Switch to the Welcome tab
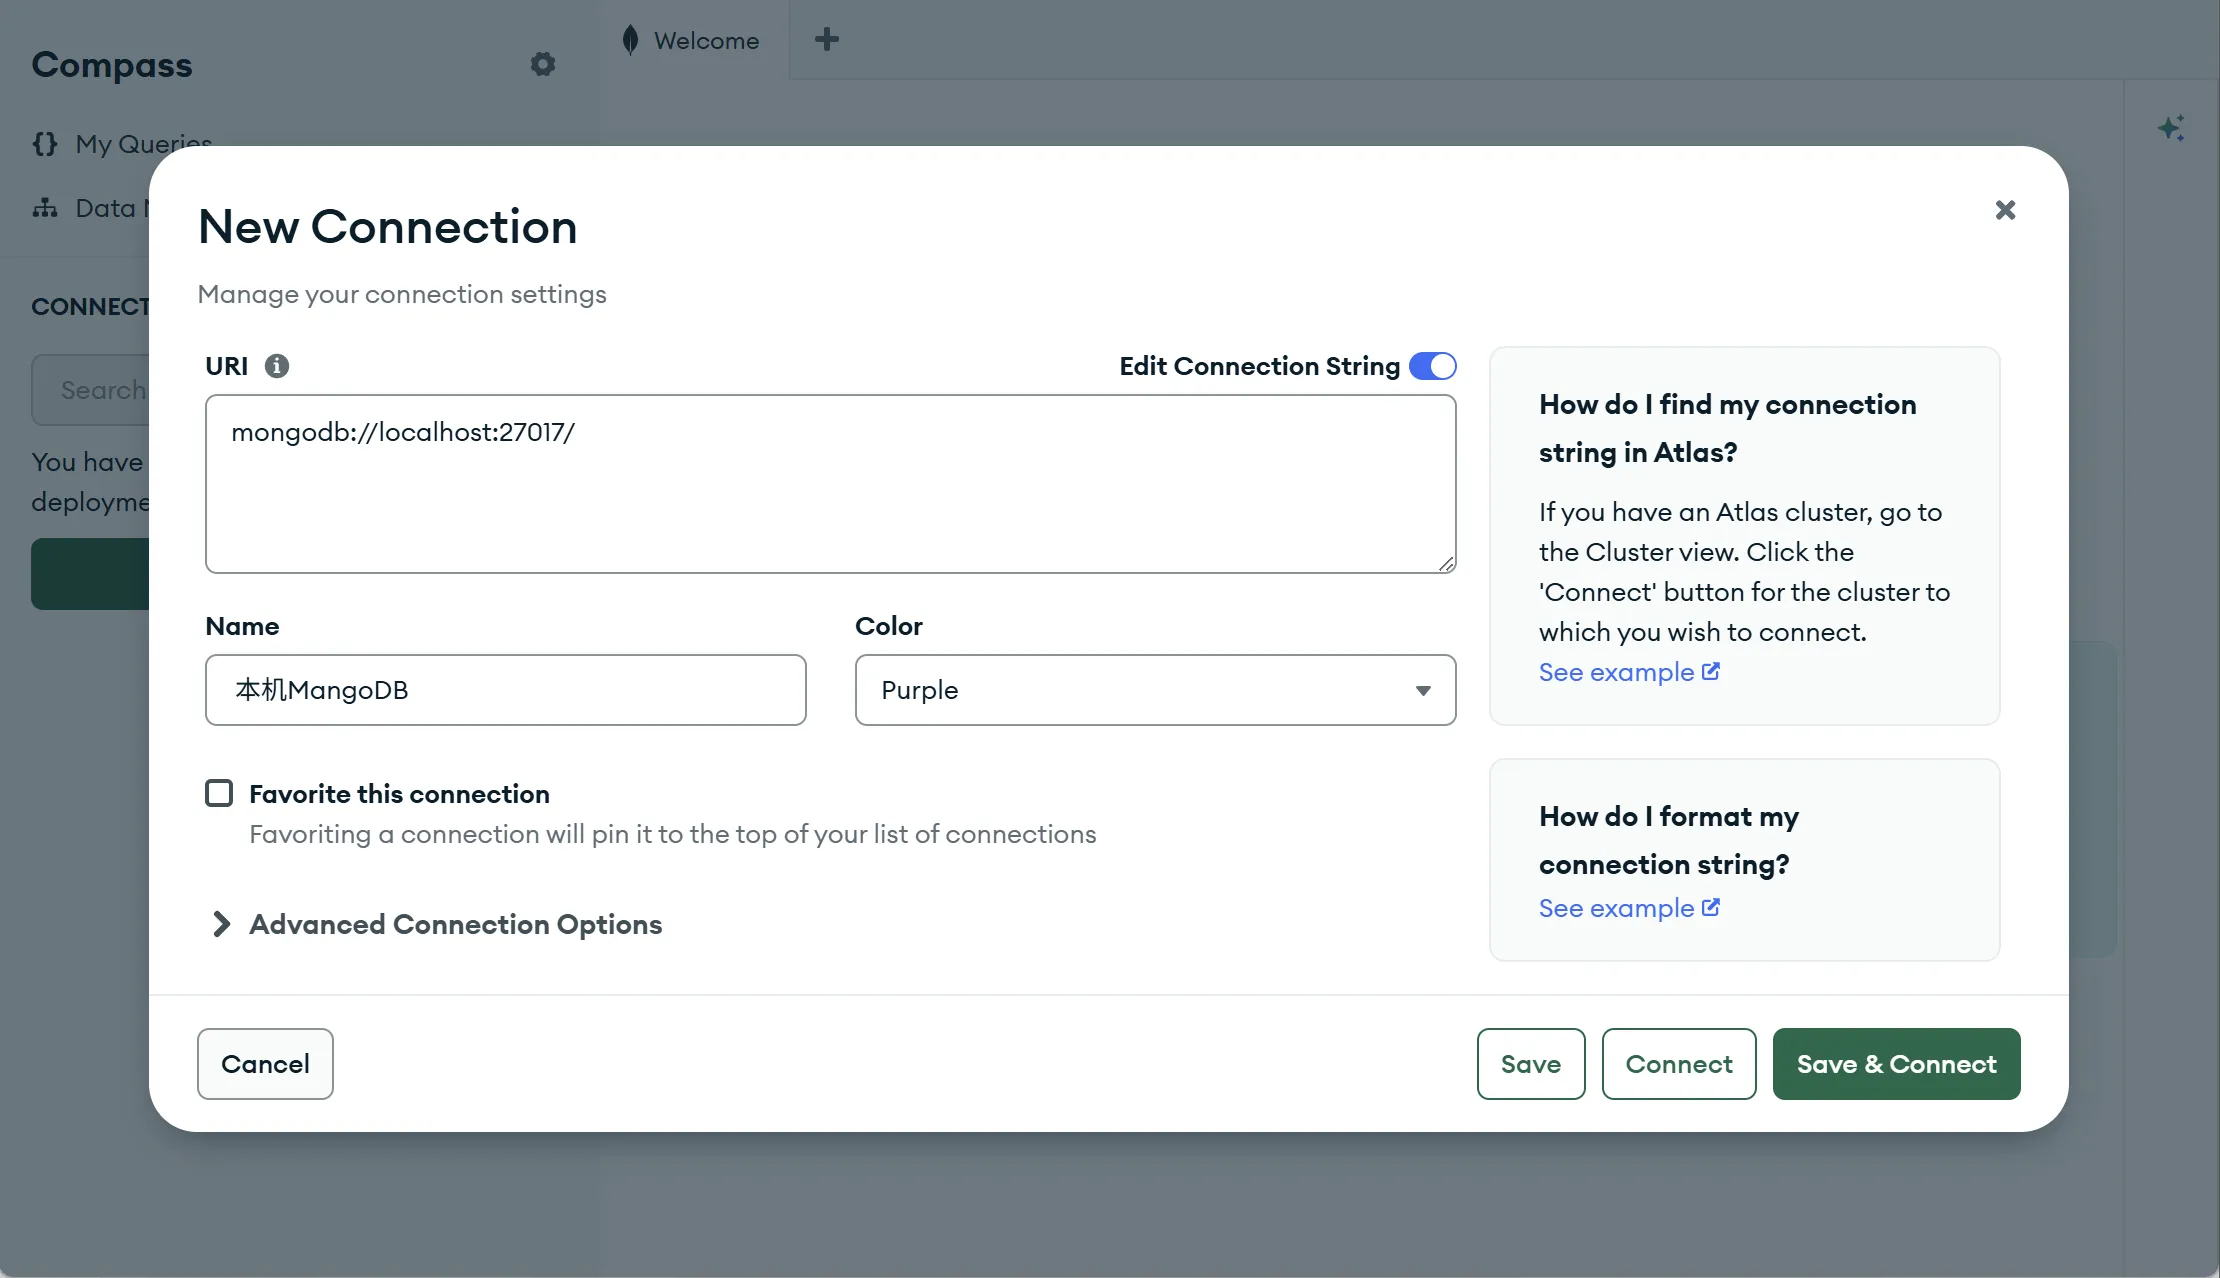The width and height of the screenshot is (2220, 1278). click(x=706, y=41)
